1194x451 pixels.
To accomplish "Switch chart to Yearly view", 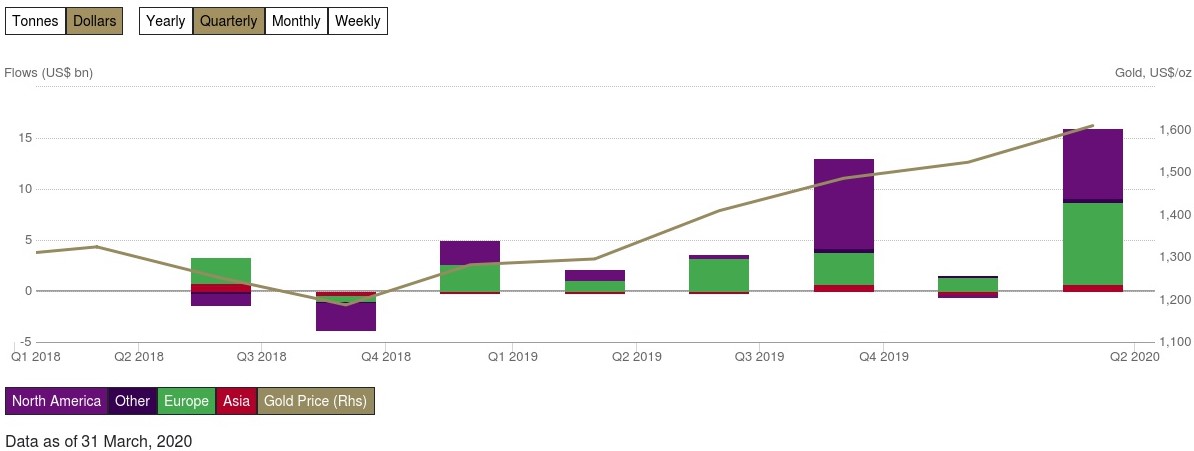I will [x=165, y=21].
